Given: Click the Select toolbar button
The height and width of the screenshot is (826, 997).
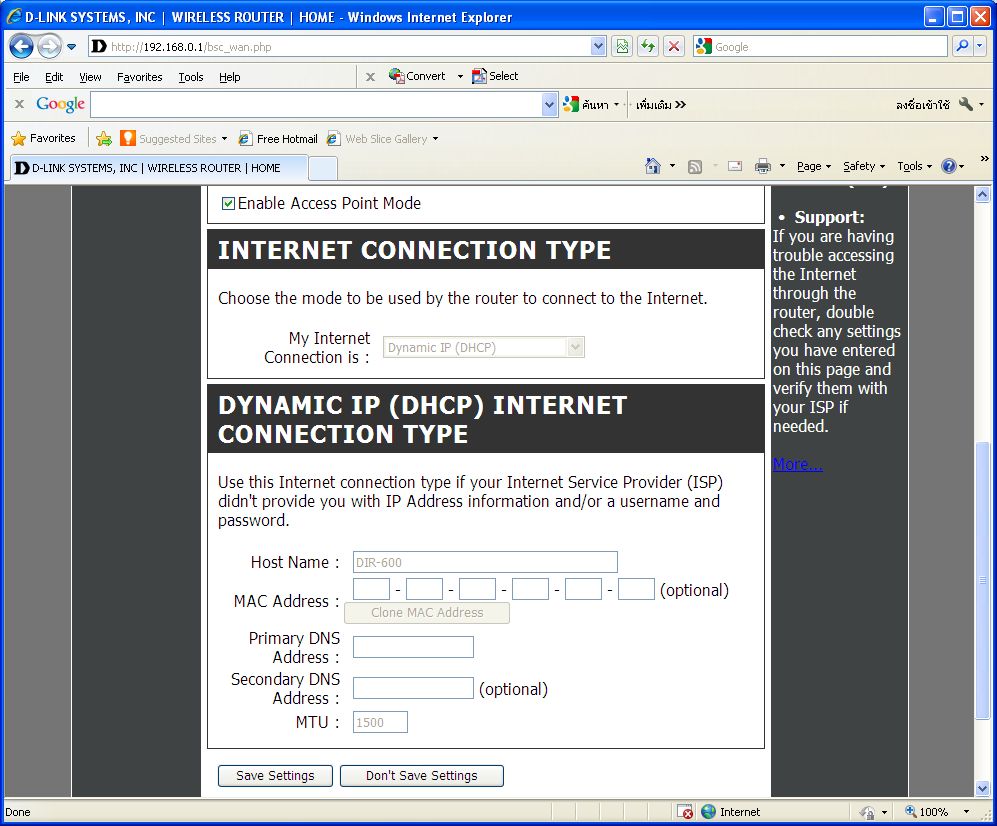Looking at the screenshot, I should [495, 76].
